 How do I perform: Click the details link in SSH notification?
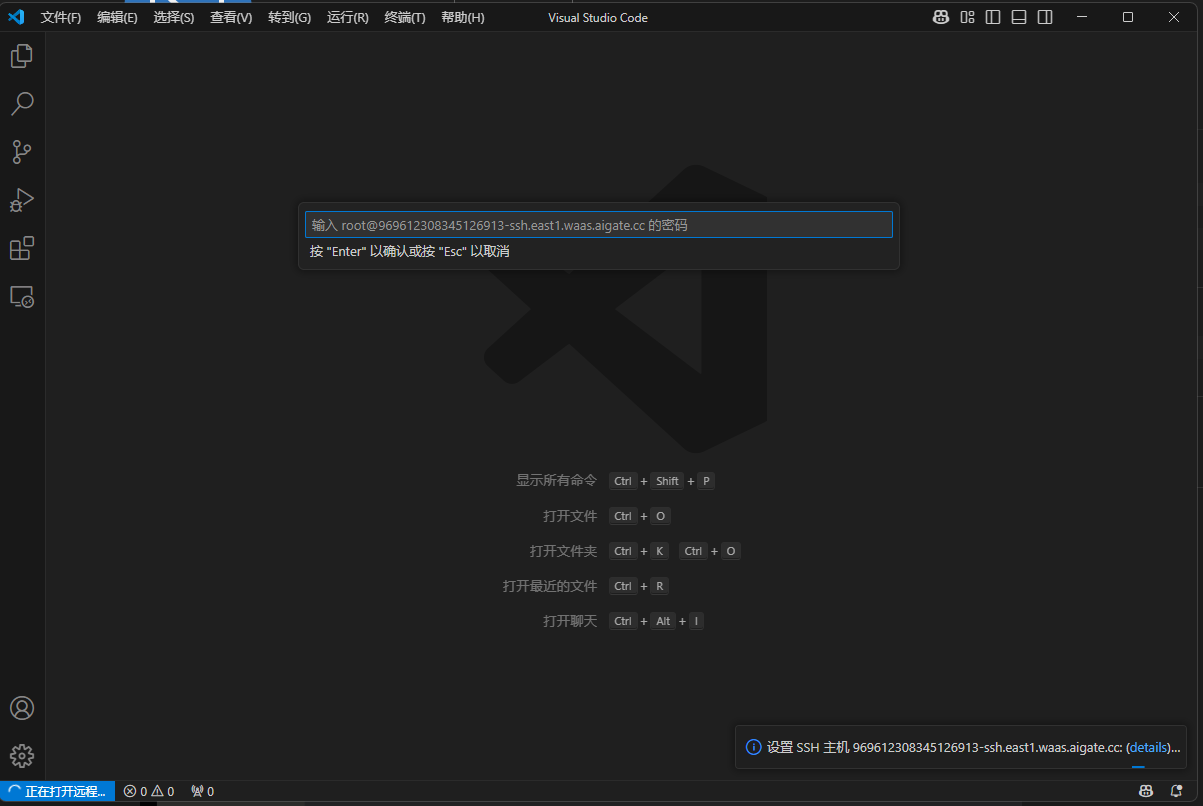(1148, 747)
